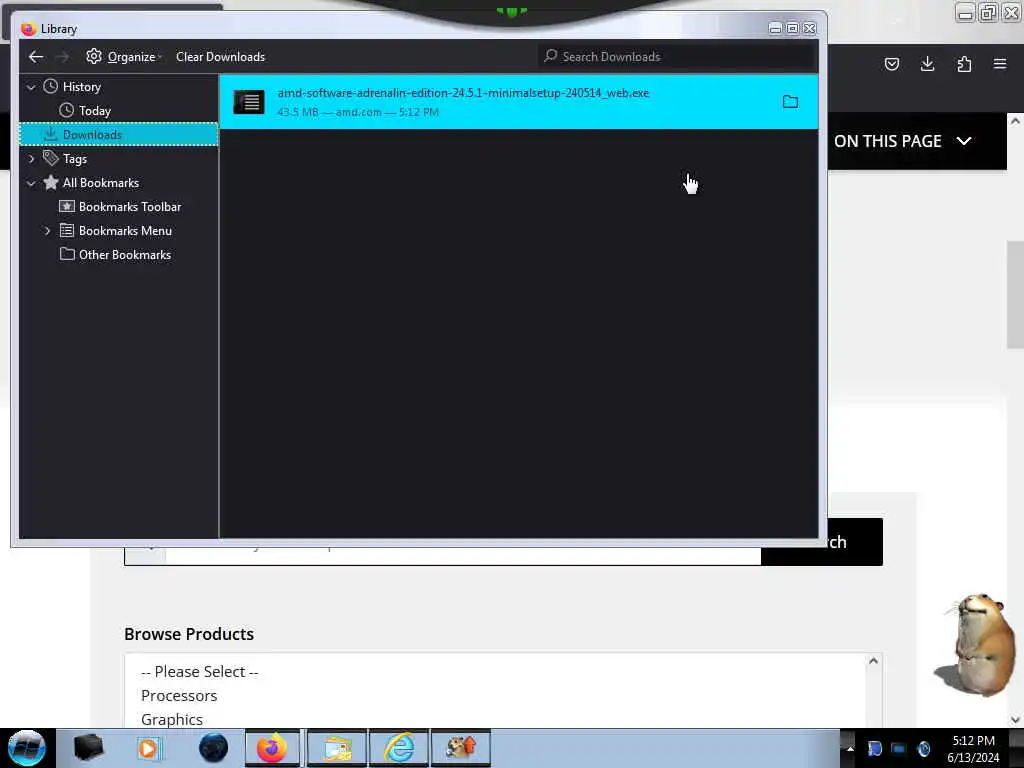Select the amd-software-adrenalin download entry

point(519,102)
